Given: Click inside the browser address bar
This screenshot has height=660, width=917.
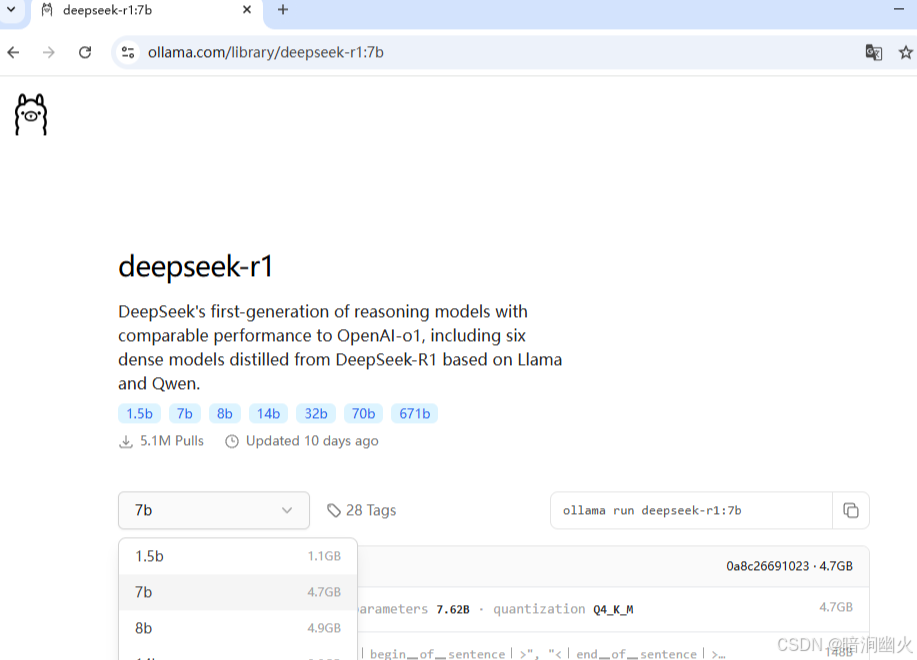Looking at the screenshot, I should [x=400, y=52].
